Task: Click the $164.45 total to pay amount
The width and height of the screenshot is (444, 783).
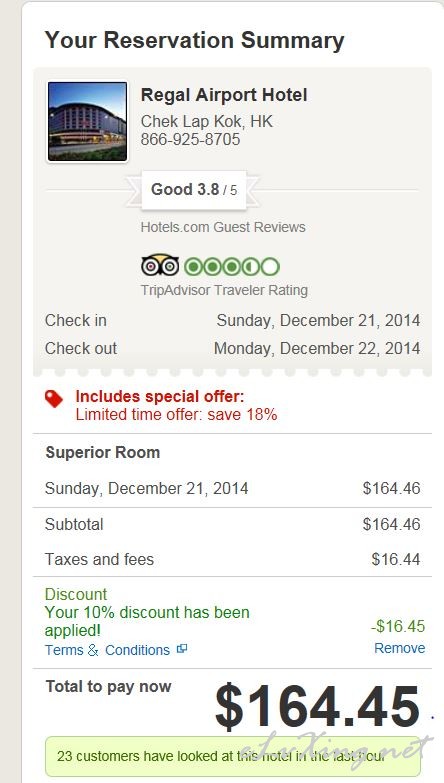Action: click(317, 707)
